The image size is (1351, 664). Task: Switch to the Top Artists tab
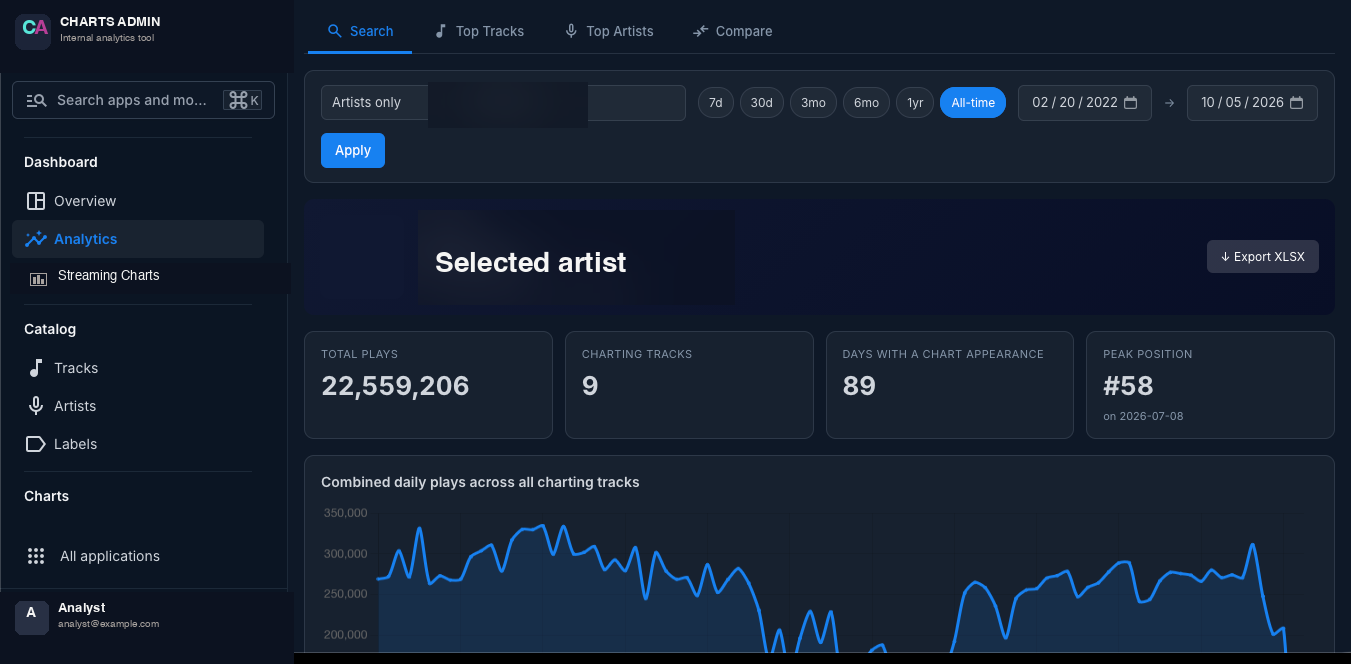(x=609, y=31)
